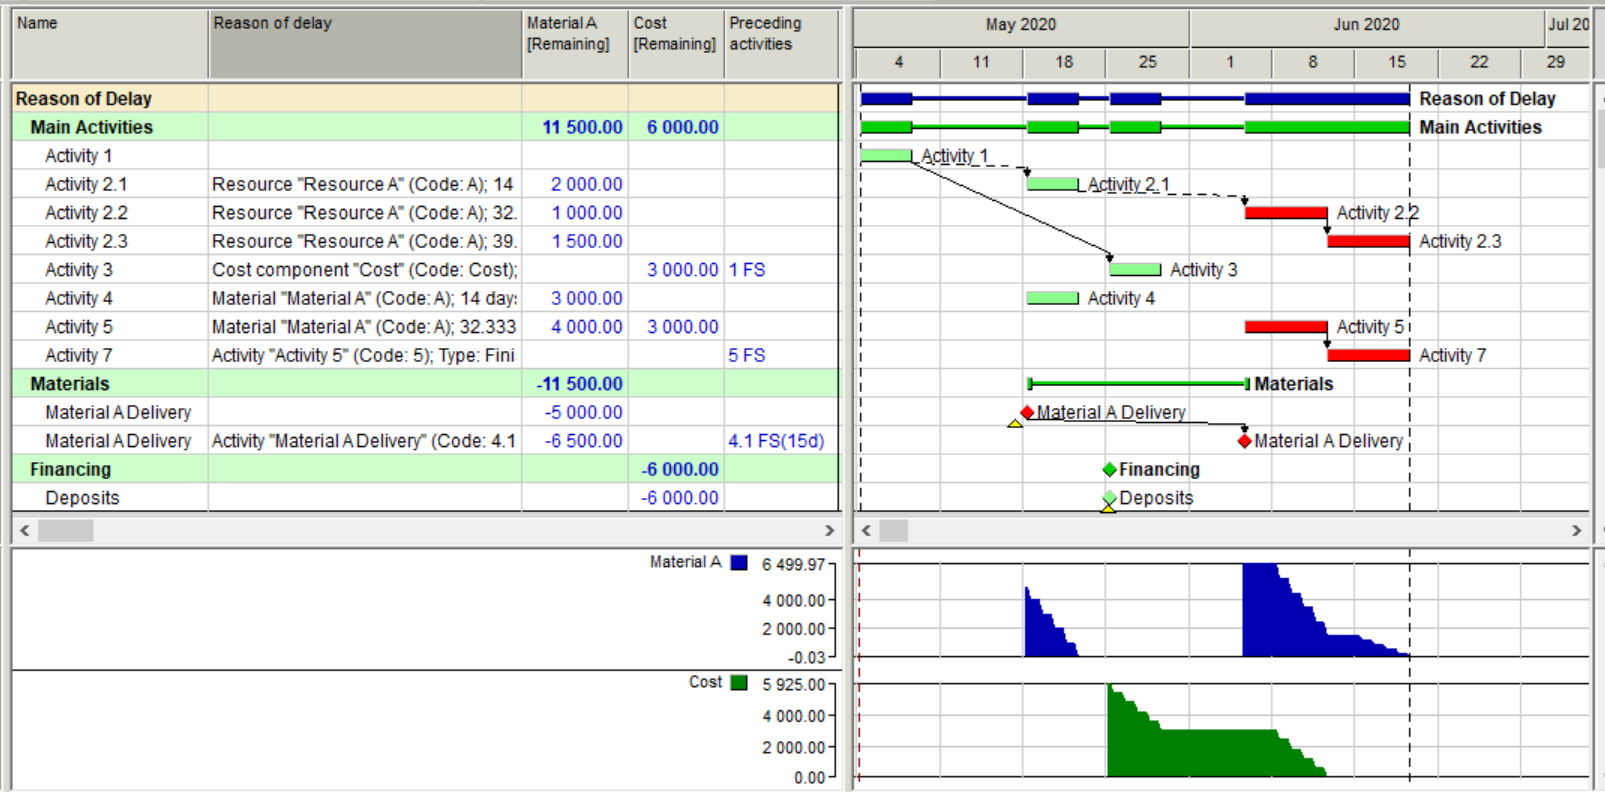The image size is (1605, 792).
Task: Select the Activity 1 row name
Action: click(79, 156)
